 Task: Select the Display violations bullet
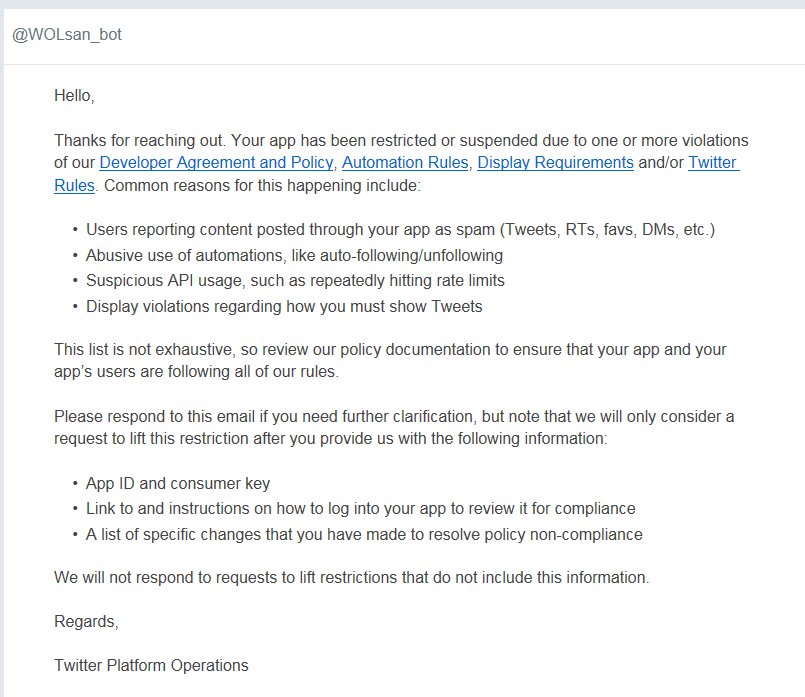(284, 306)
